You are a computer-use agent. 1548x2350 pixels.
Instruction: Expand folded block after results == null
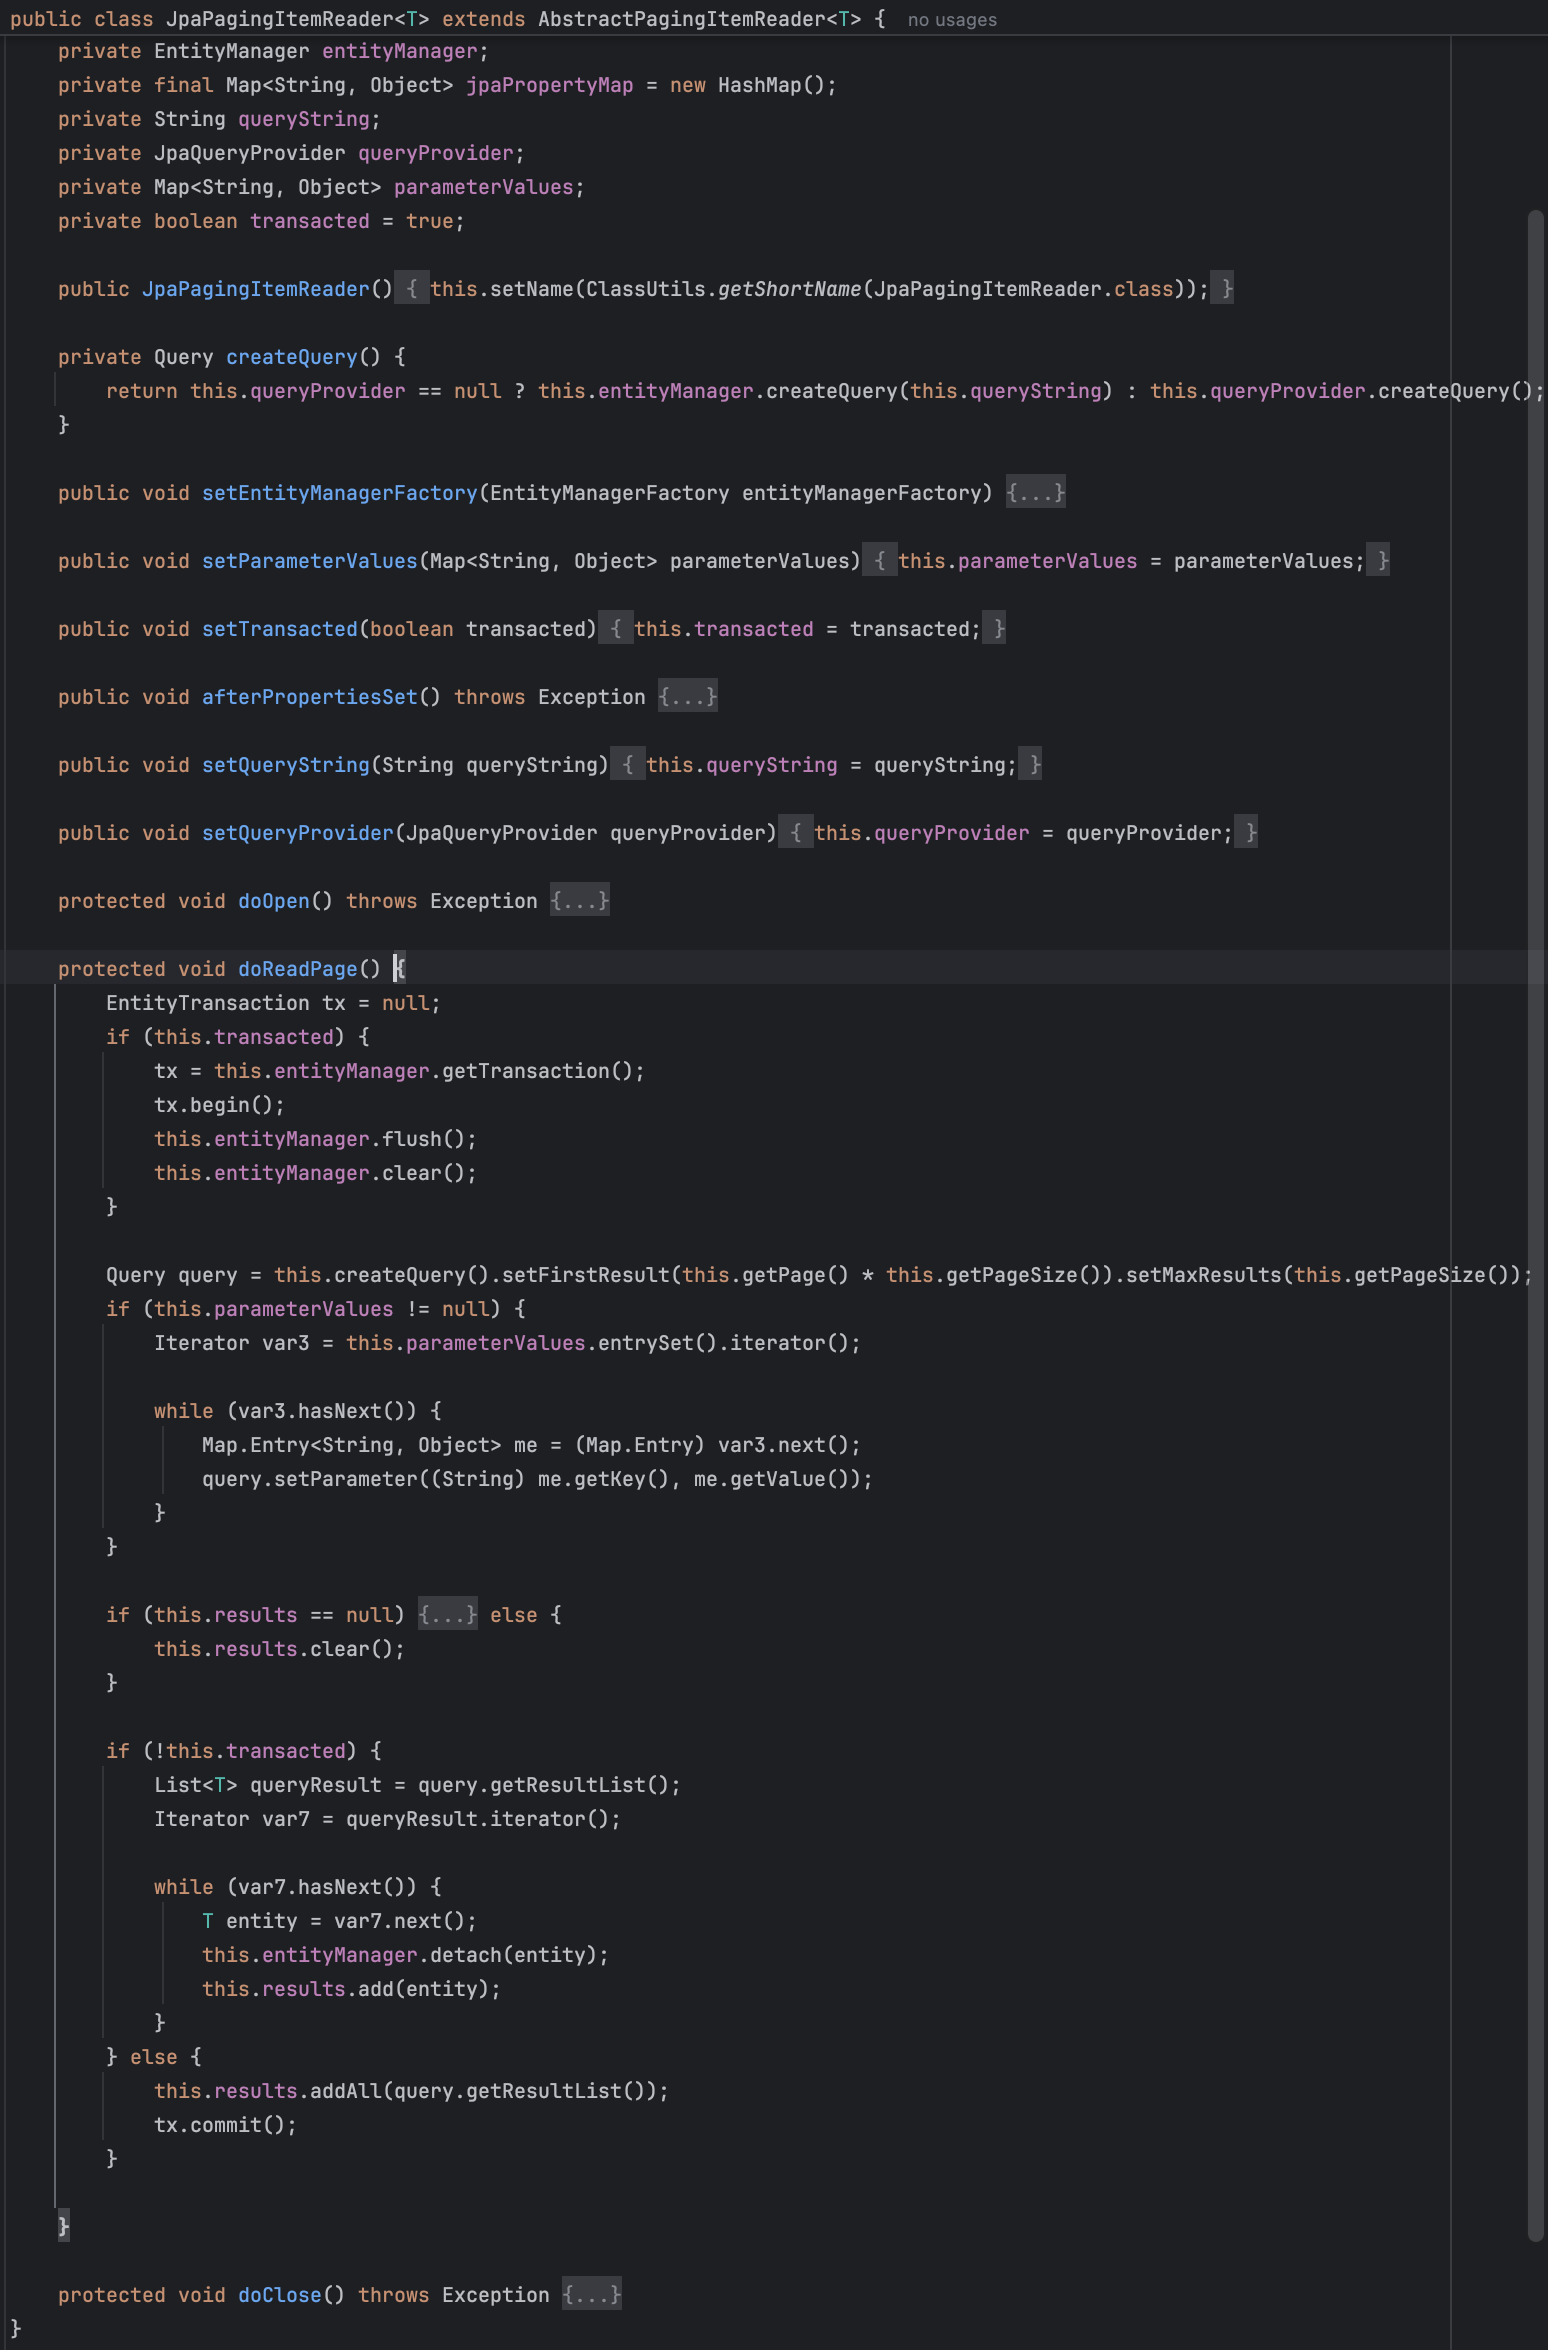tap(447, 1615)
